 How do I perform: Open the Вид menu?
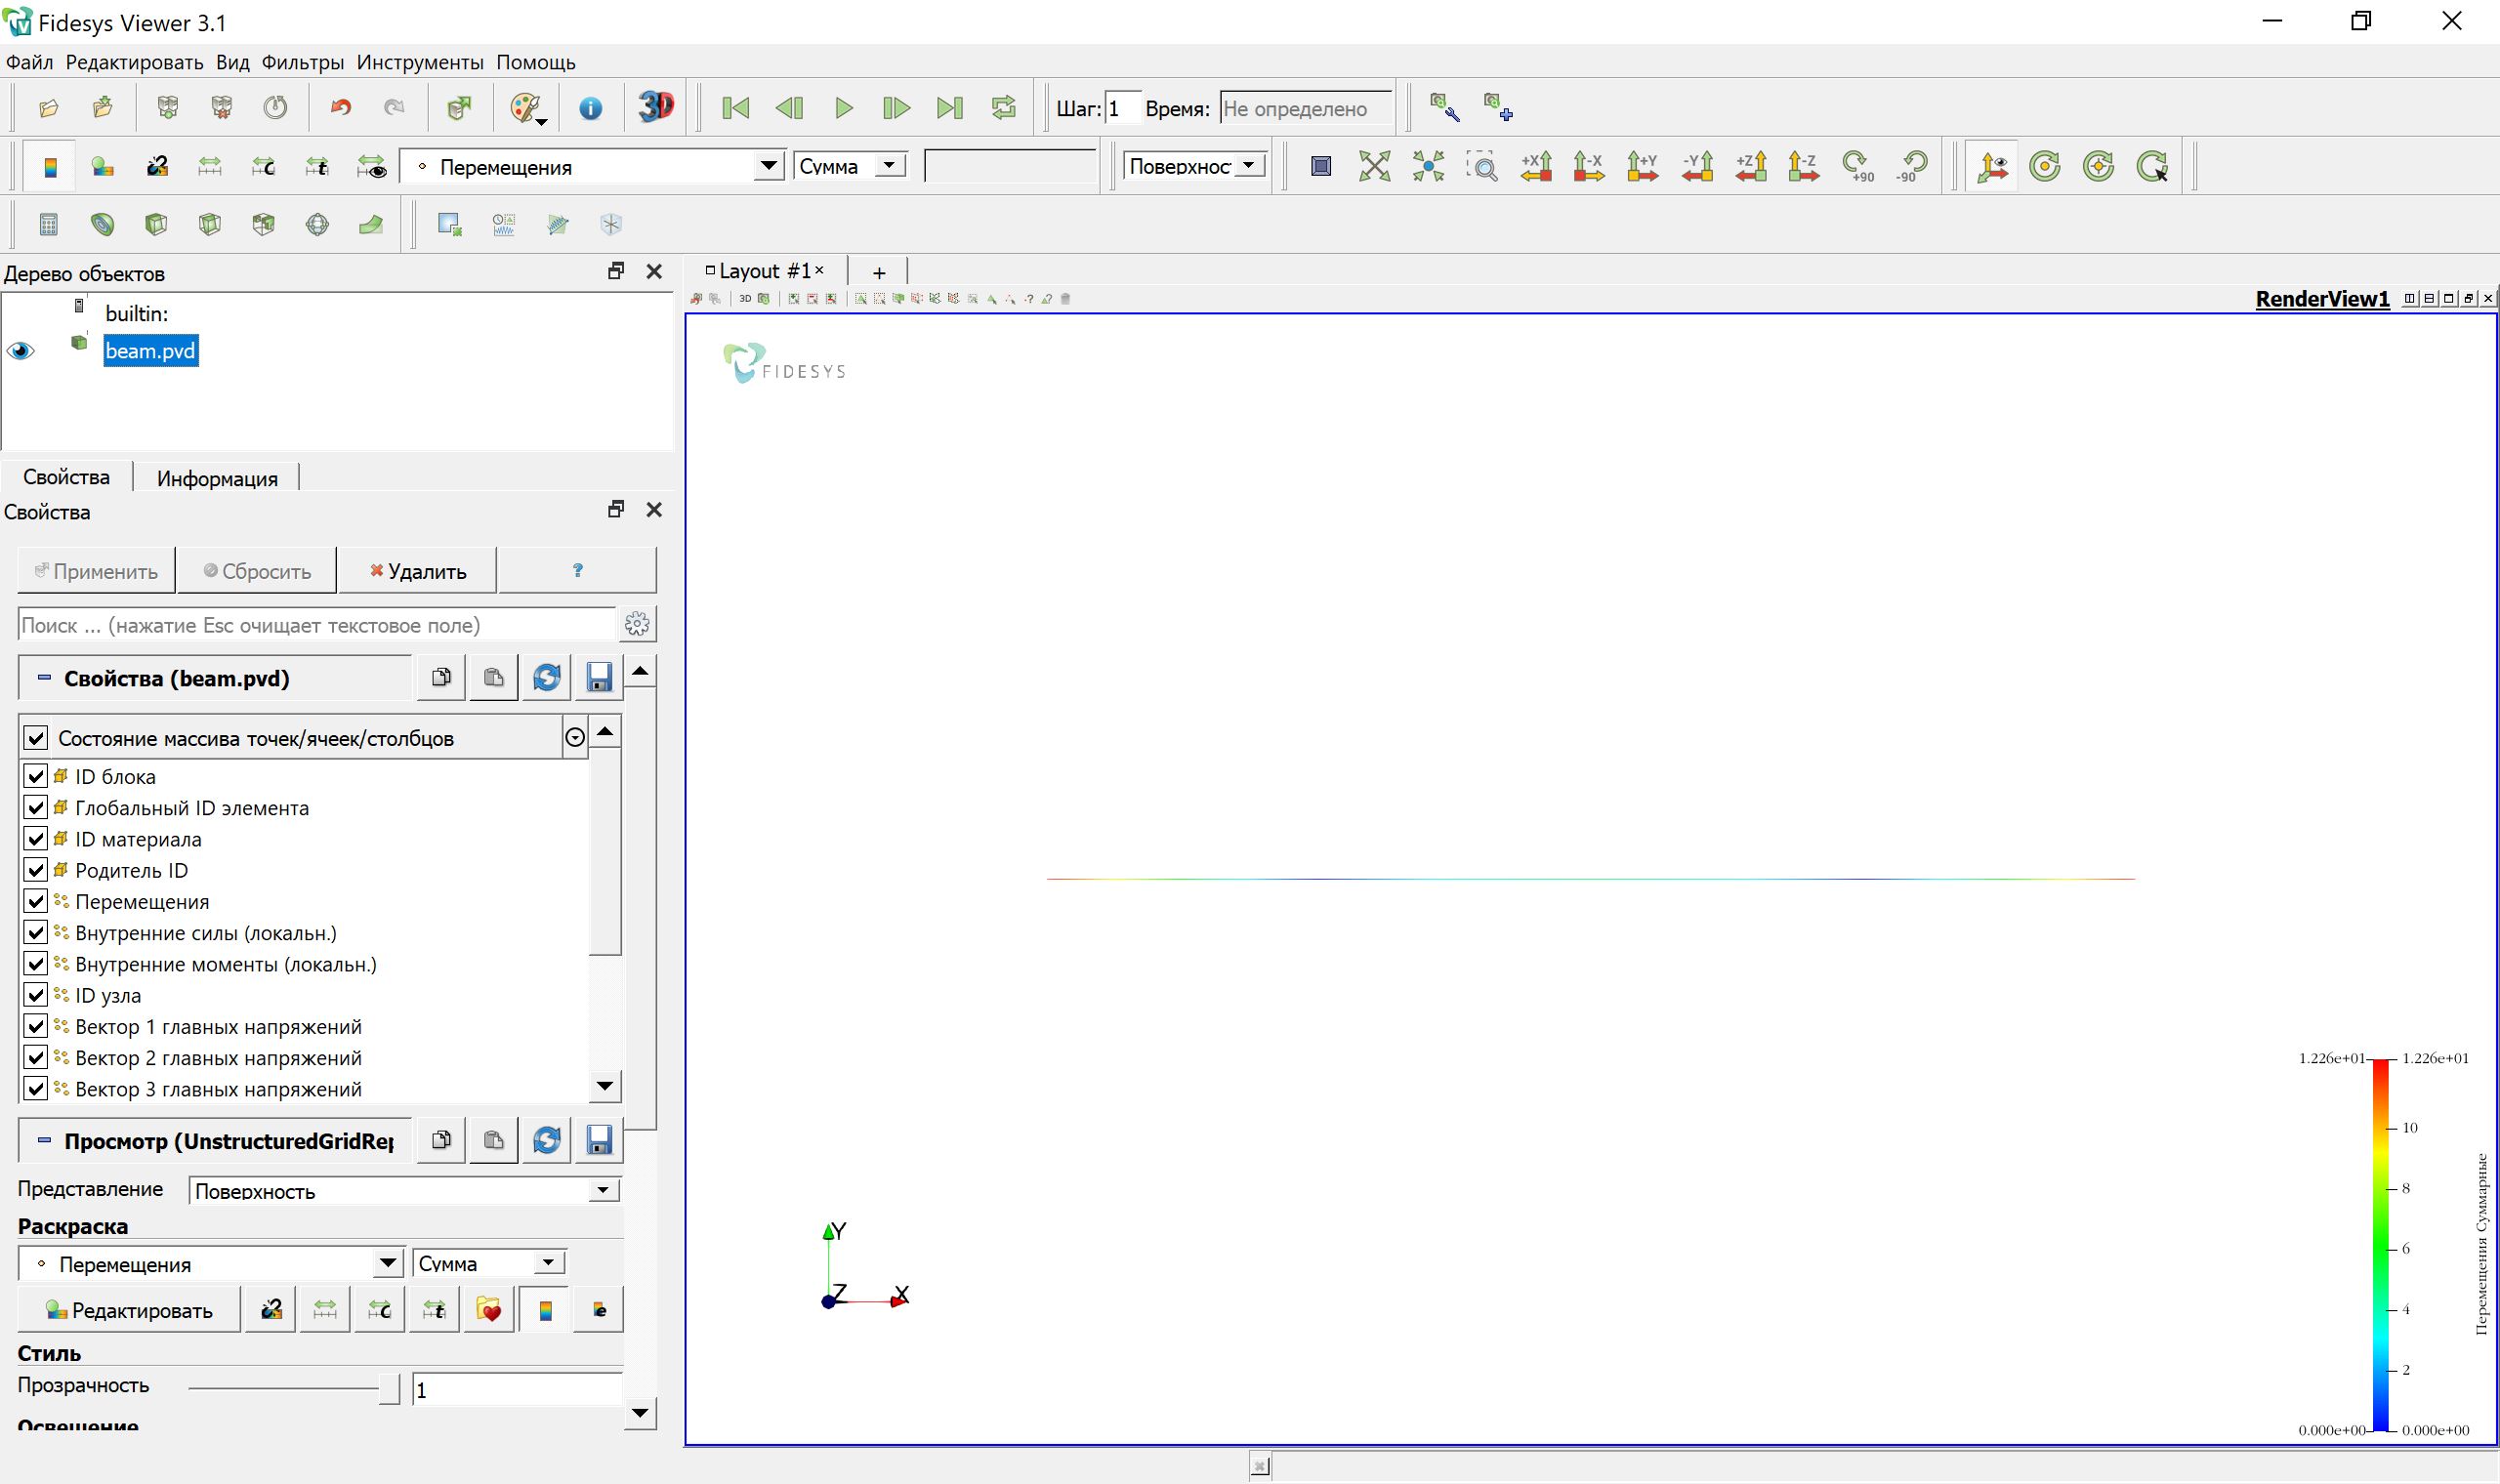pyautogui.click(x=232, y=62)
